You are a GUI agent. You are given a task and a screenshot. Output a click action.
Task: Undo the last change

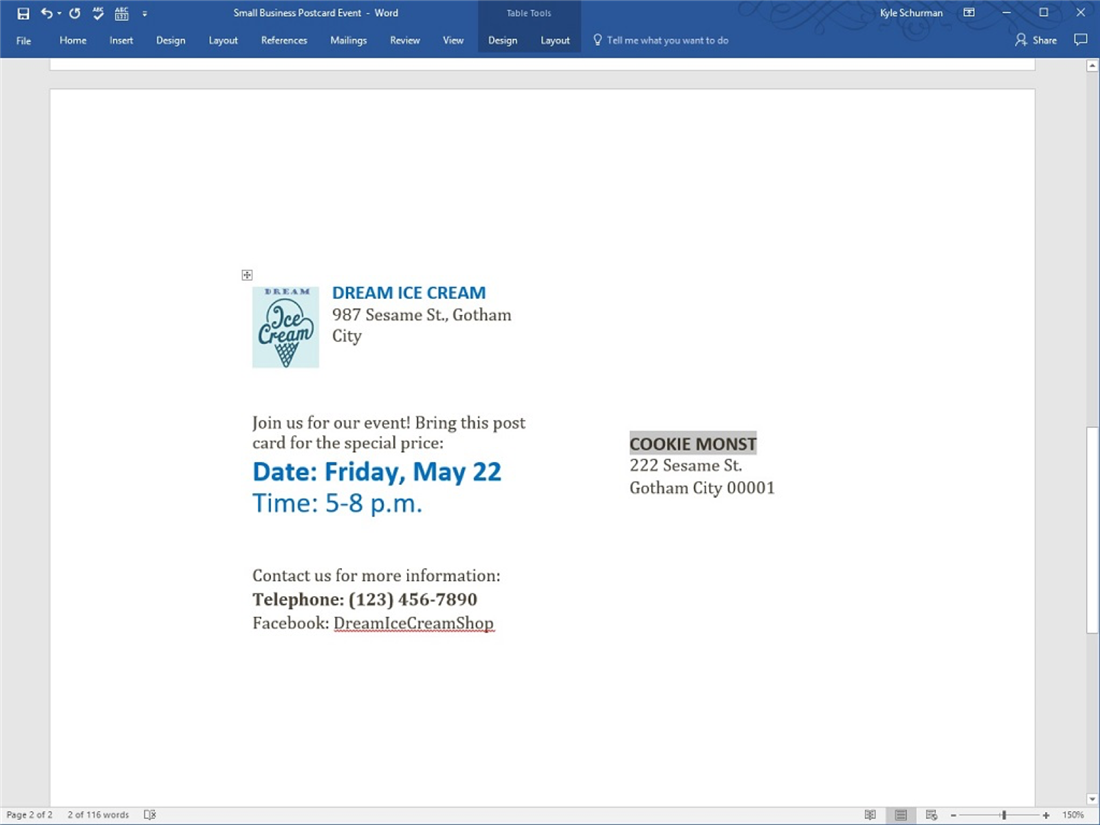coord(47,13)
